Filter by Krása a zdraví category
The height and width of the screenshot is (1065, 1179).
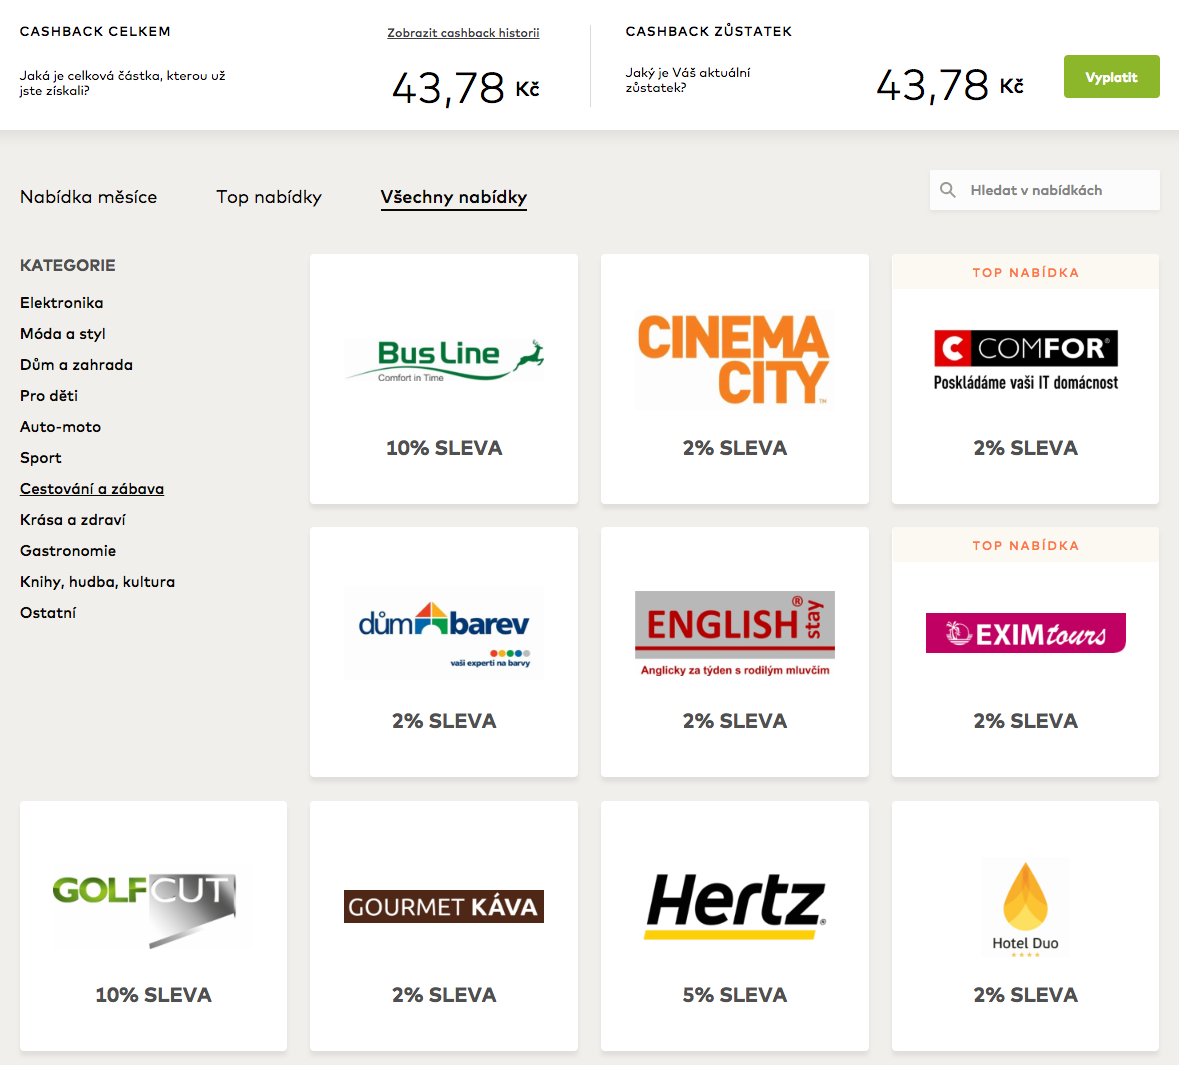[73, 520]
